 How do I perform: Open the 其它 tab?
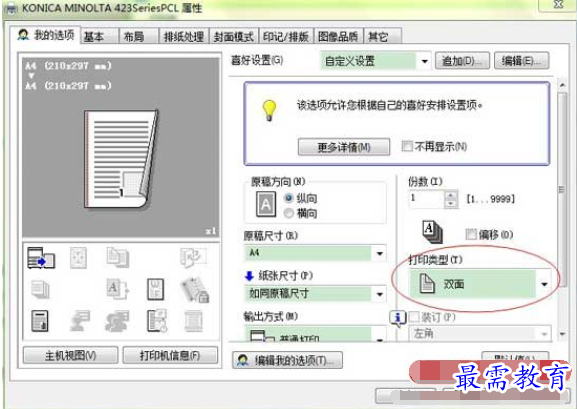tap(382, 36)
